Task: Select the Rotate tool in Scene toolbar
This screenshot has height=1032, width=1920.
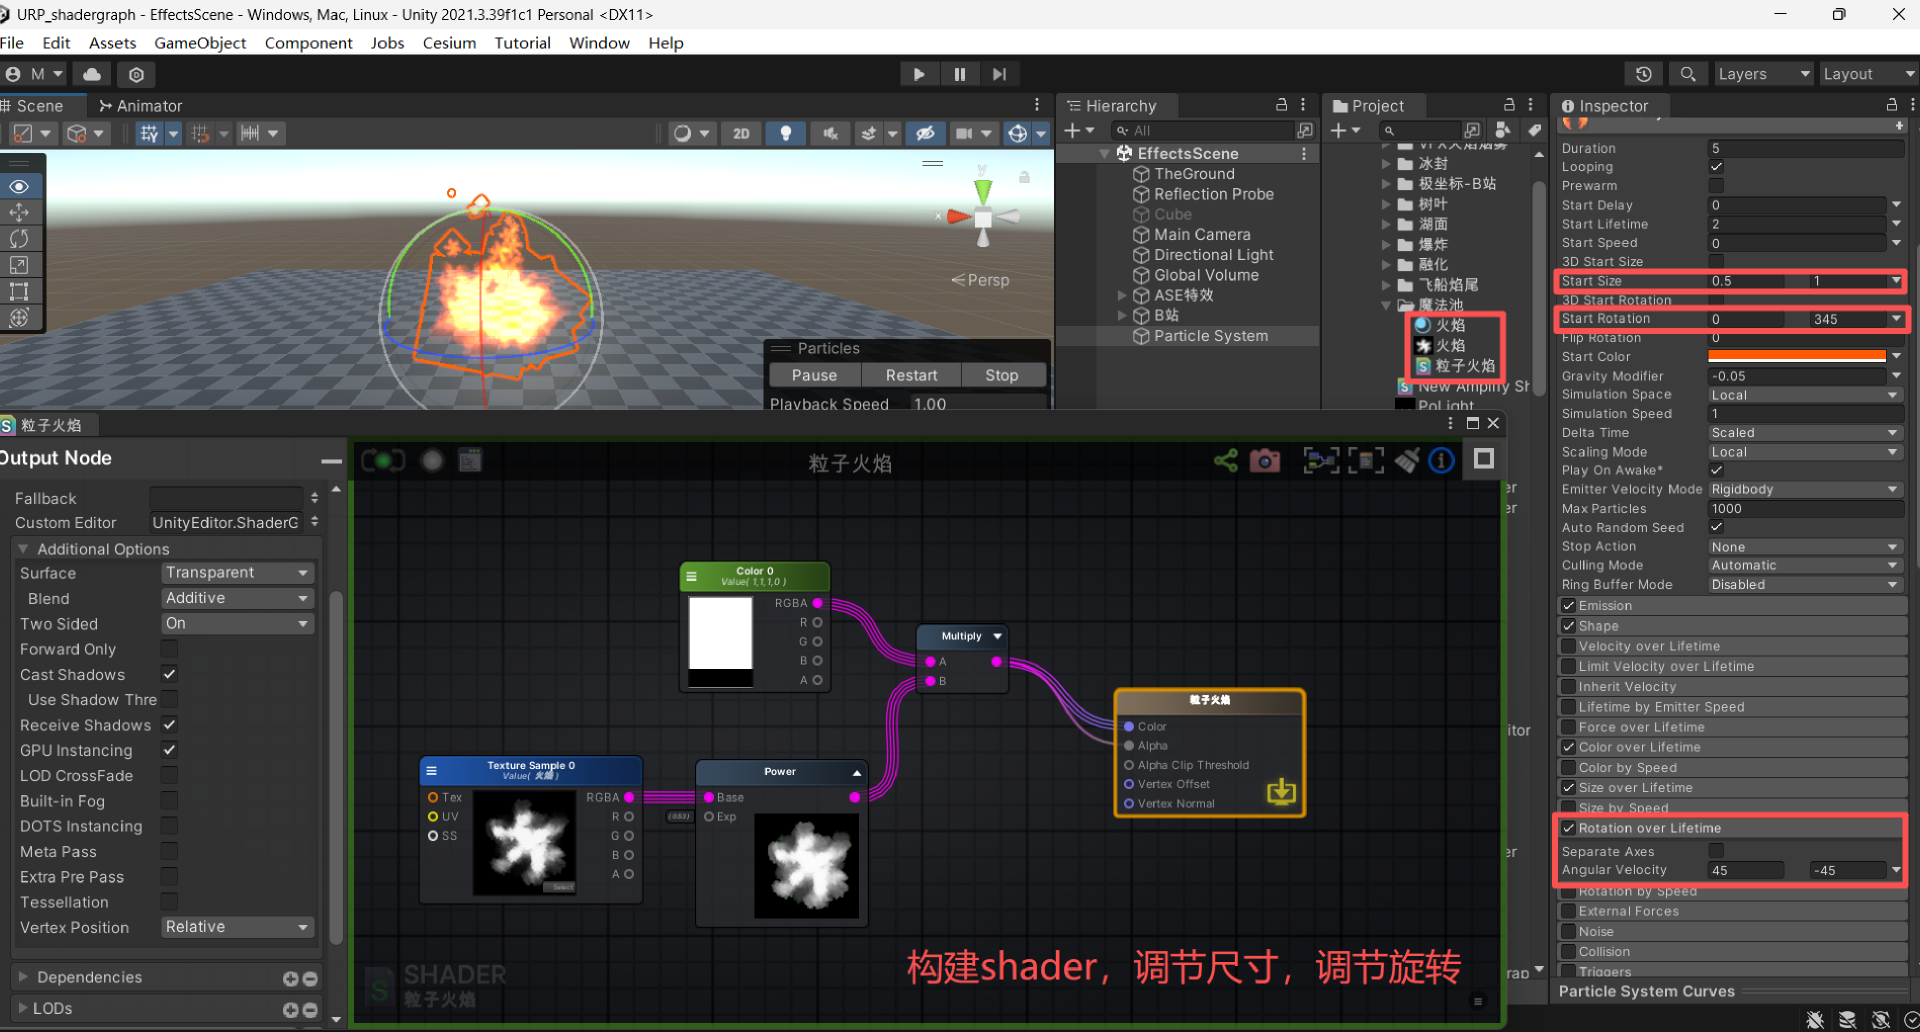Action: pos(19,238)
